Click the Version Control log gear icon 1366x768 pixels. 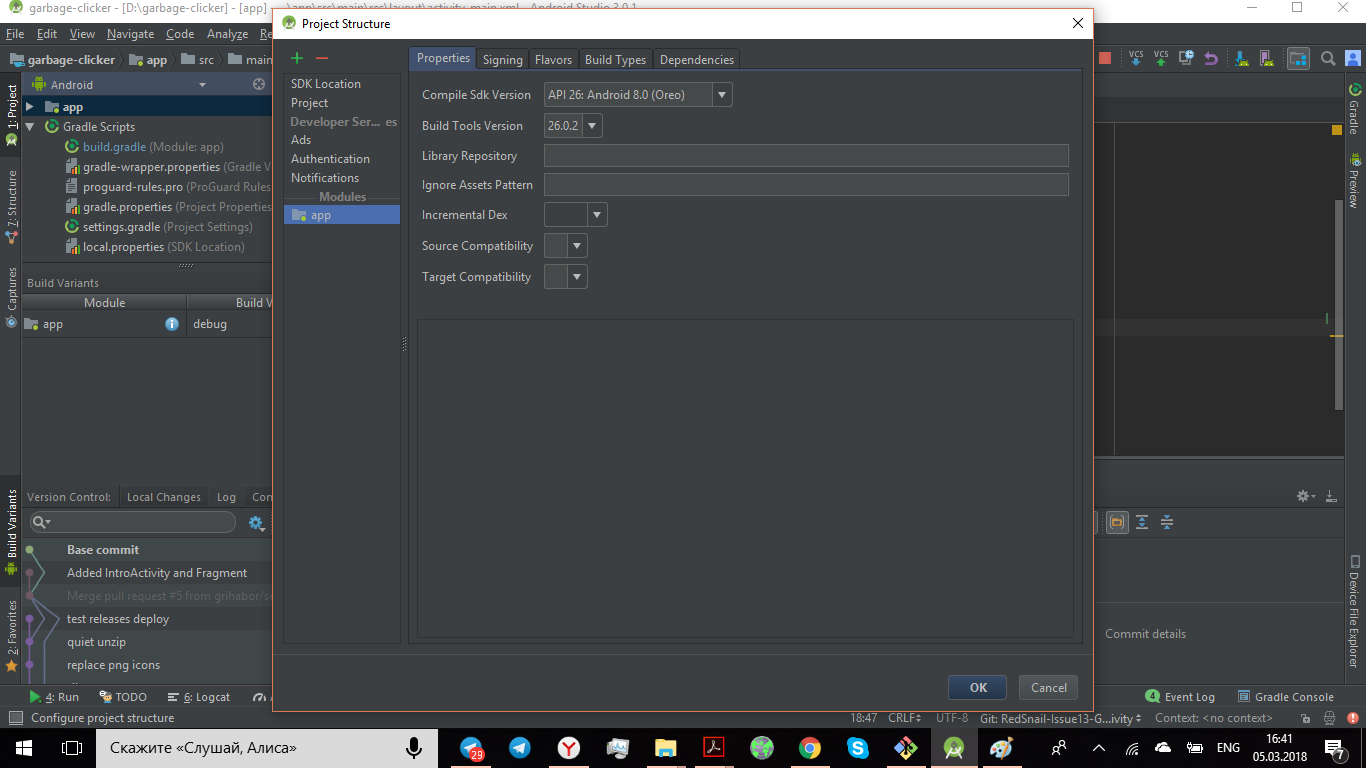256,522
